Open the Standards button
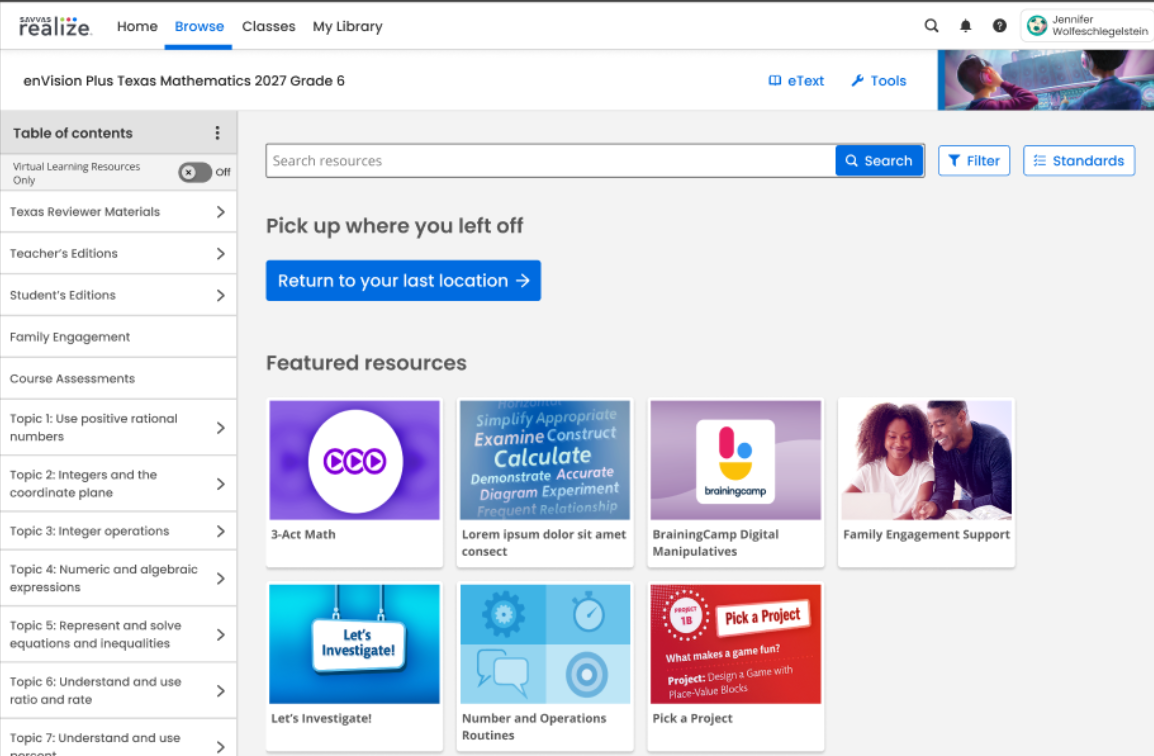 point(1079,160)
